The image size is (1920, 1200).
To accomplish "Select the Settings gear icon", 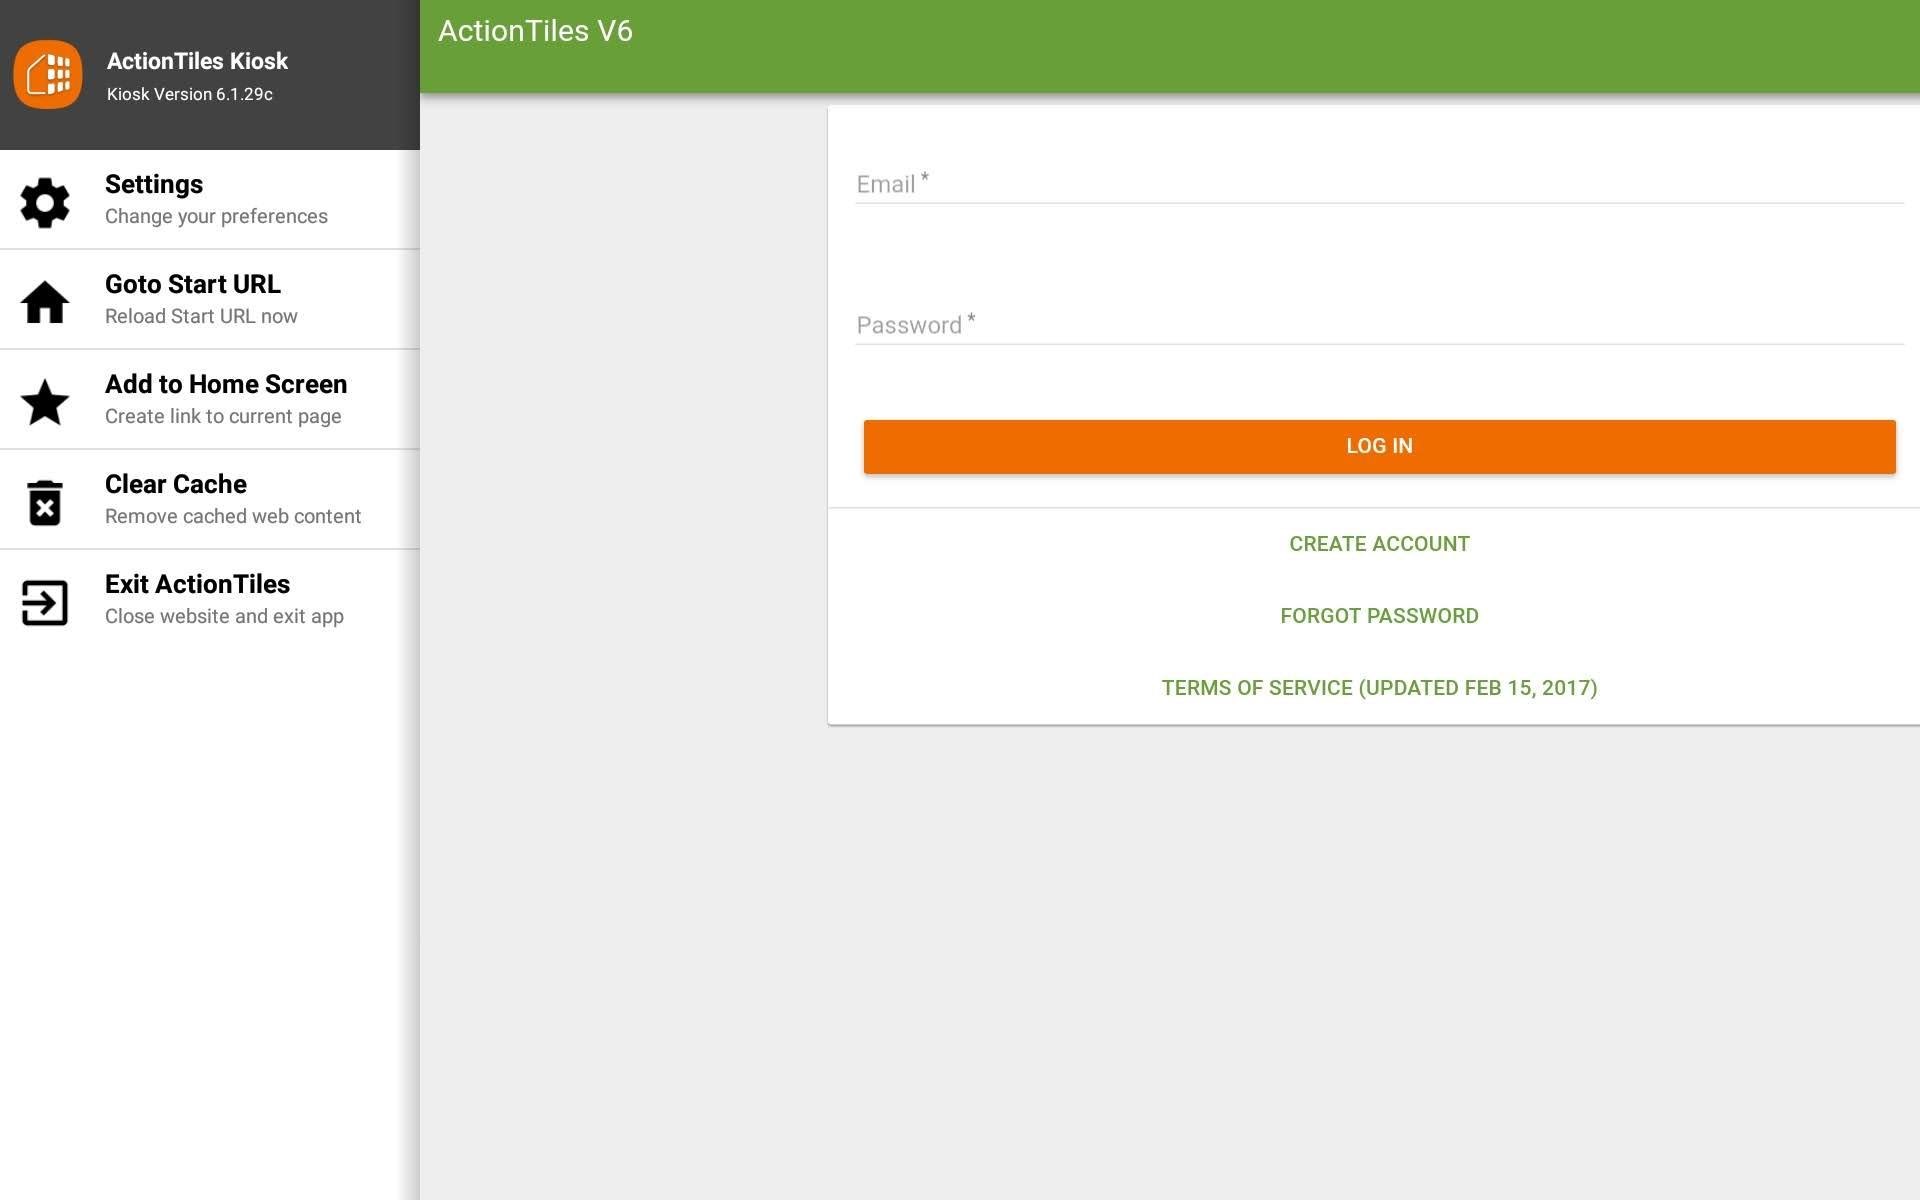I will tap(45, 201).
